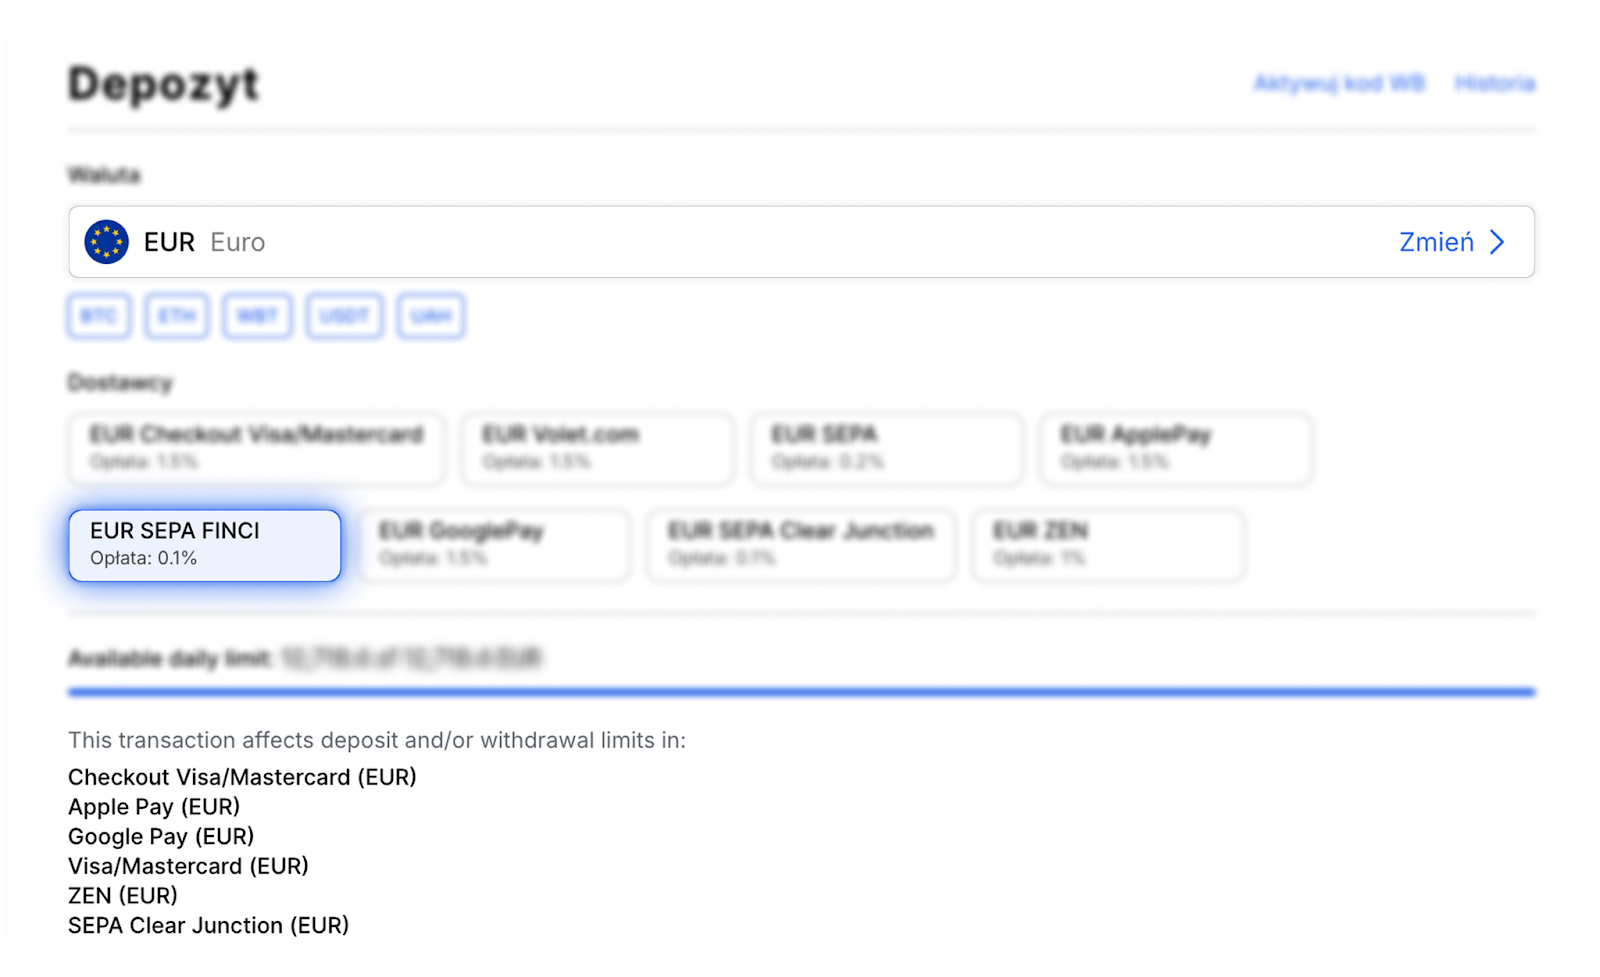
Task: Pick the EUR GooglePay provider card
Action: point(494,545)
